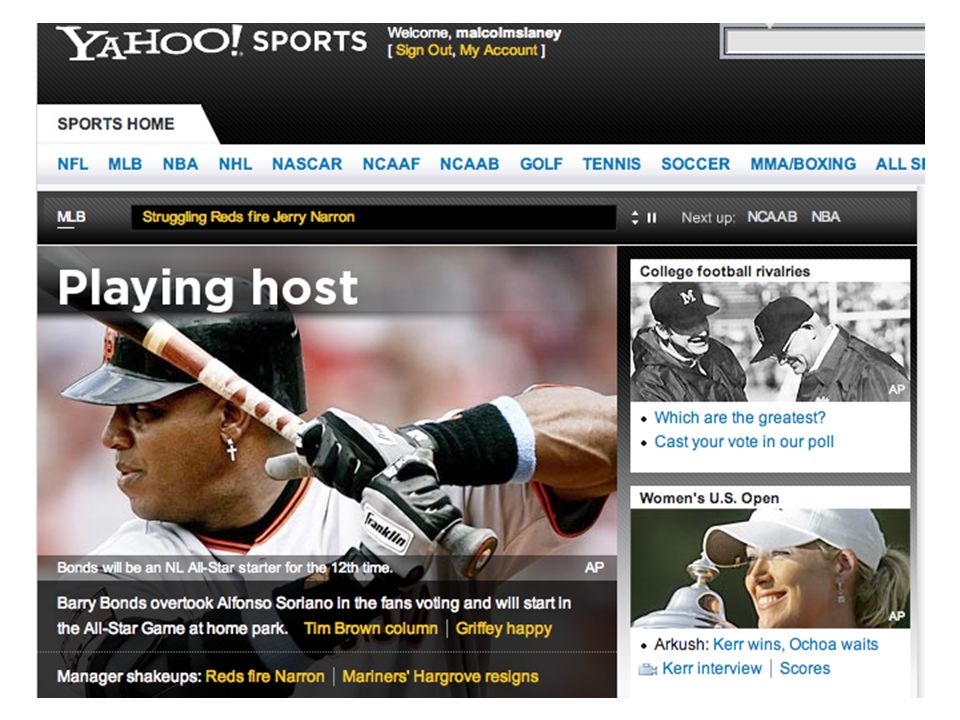This screenshot has height=720, width=960.
Task: Switch ticker to NCAAB next up
Action: point(772,217)
